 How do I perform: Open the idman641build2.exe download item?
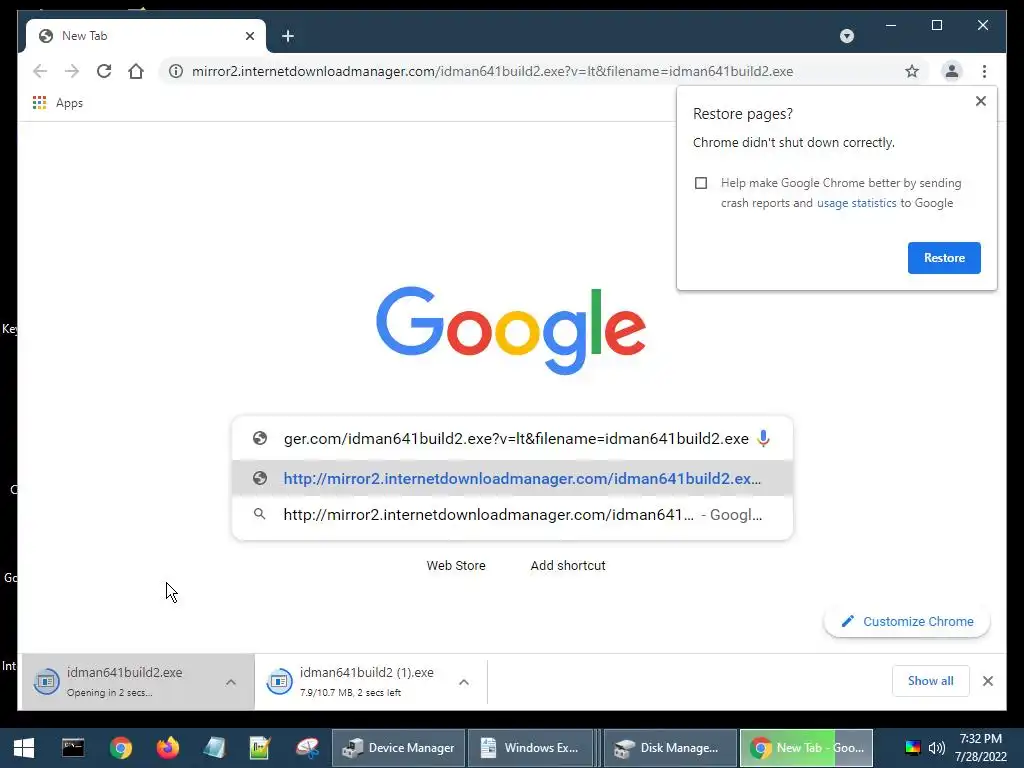125,682
